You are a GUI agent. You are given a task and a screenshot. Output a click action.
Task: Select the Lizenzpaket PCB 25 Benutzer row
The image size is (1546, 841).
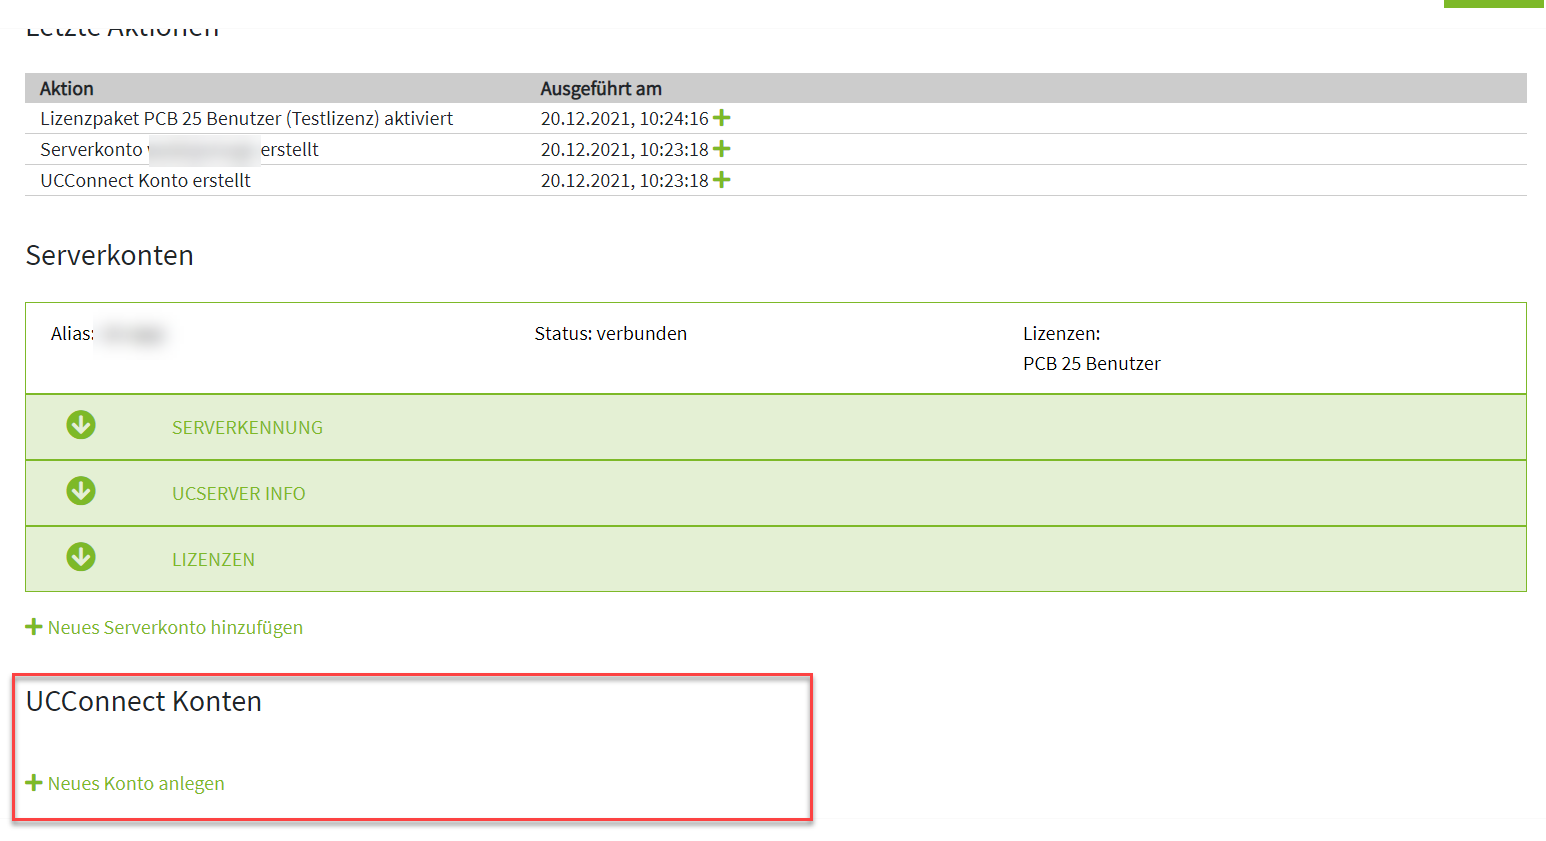tap(246, 119)
